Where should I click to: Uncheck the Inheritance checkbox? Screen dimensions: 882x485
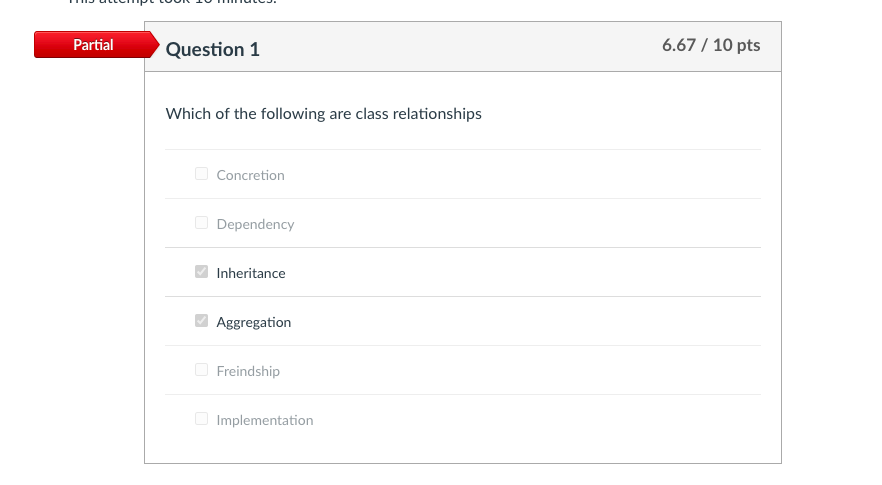click(x=202, y=272)
